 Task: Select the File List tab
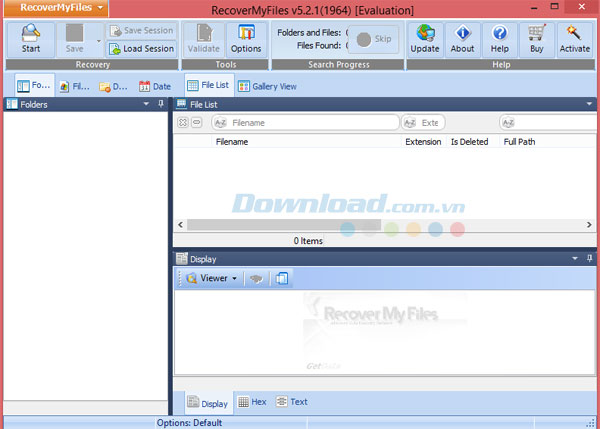(x=209, y=85)
